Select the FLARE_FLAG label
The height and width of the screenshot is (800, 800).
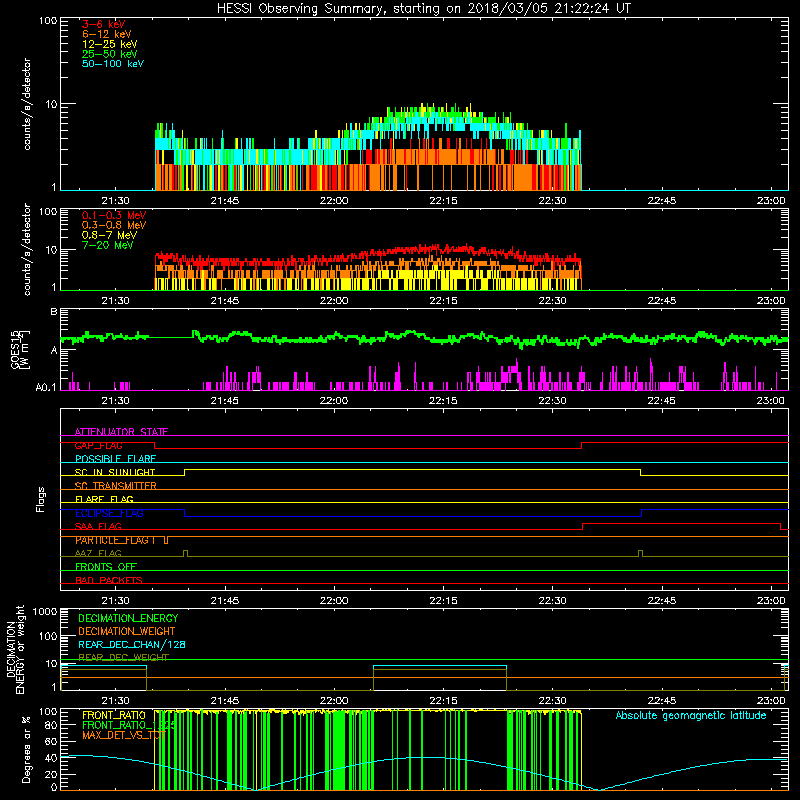coord(104,499)
